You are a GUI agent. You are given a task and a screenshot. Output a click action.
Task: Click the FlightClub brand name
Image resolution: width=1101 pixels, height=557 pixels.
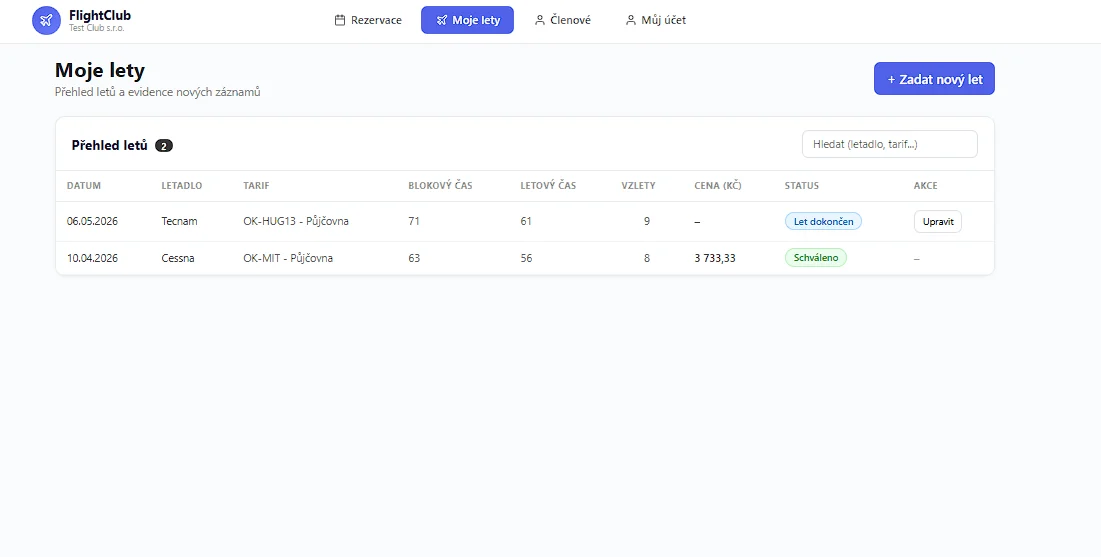(x=100, y=15)
